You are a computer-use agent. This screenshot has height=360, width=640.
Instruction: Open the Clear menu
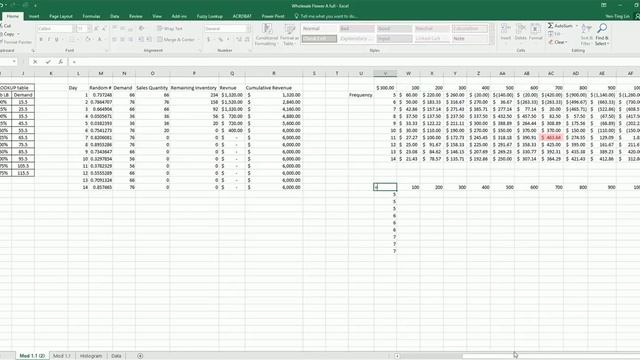click(x=558, y=42)
